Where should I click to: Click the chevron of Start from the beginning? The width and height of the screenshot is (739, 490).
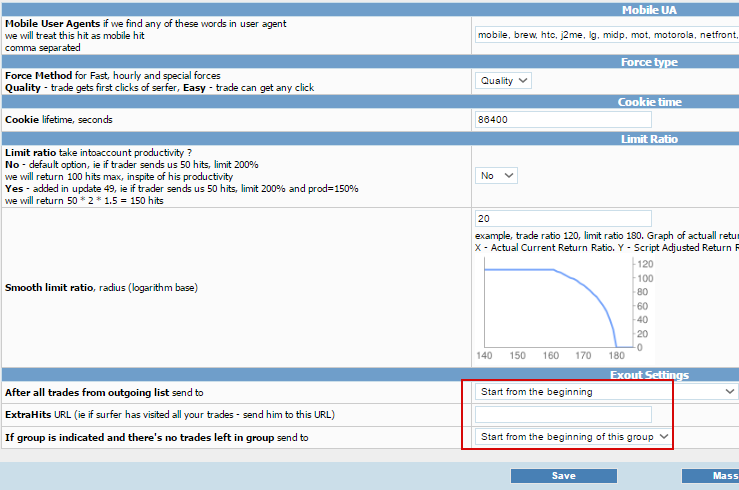point(730,392)
